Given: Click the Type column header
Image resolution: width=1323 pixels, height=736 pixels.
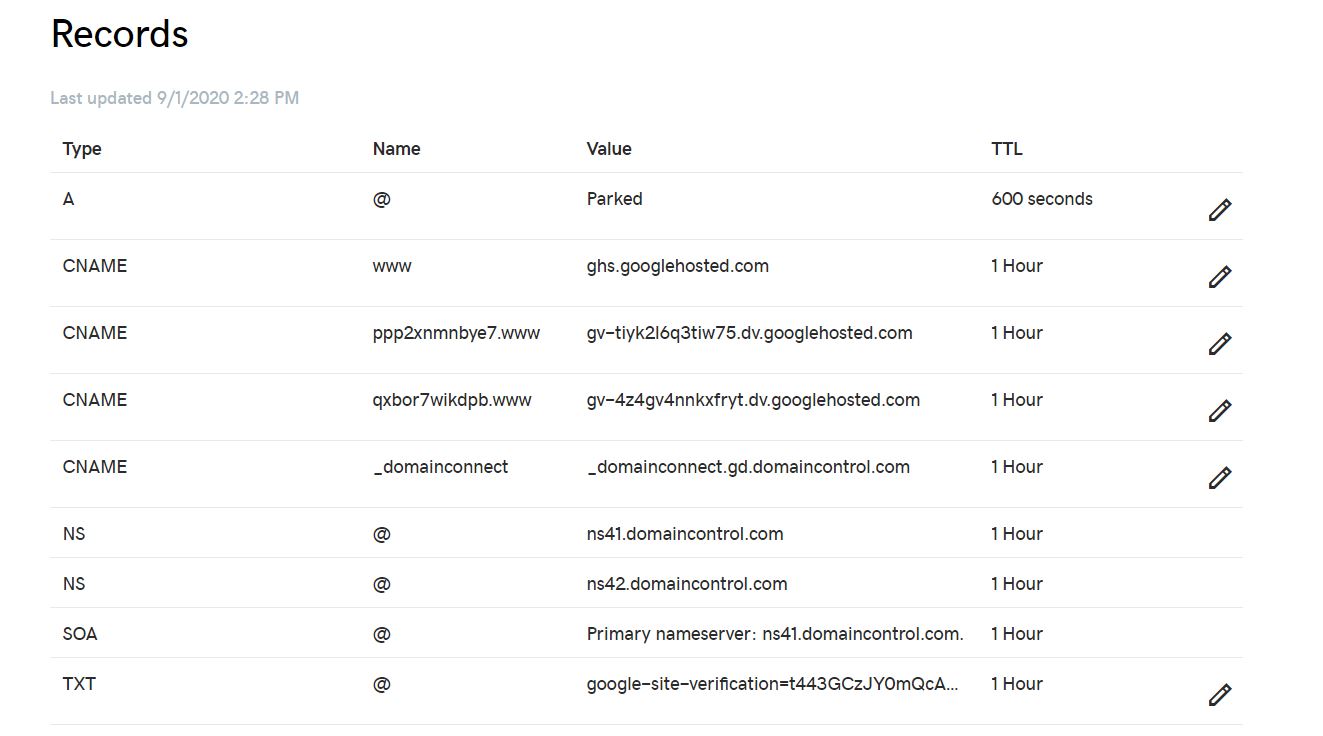Looking at the screenshot, I should [x=82, y=149].
